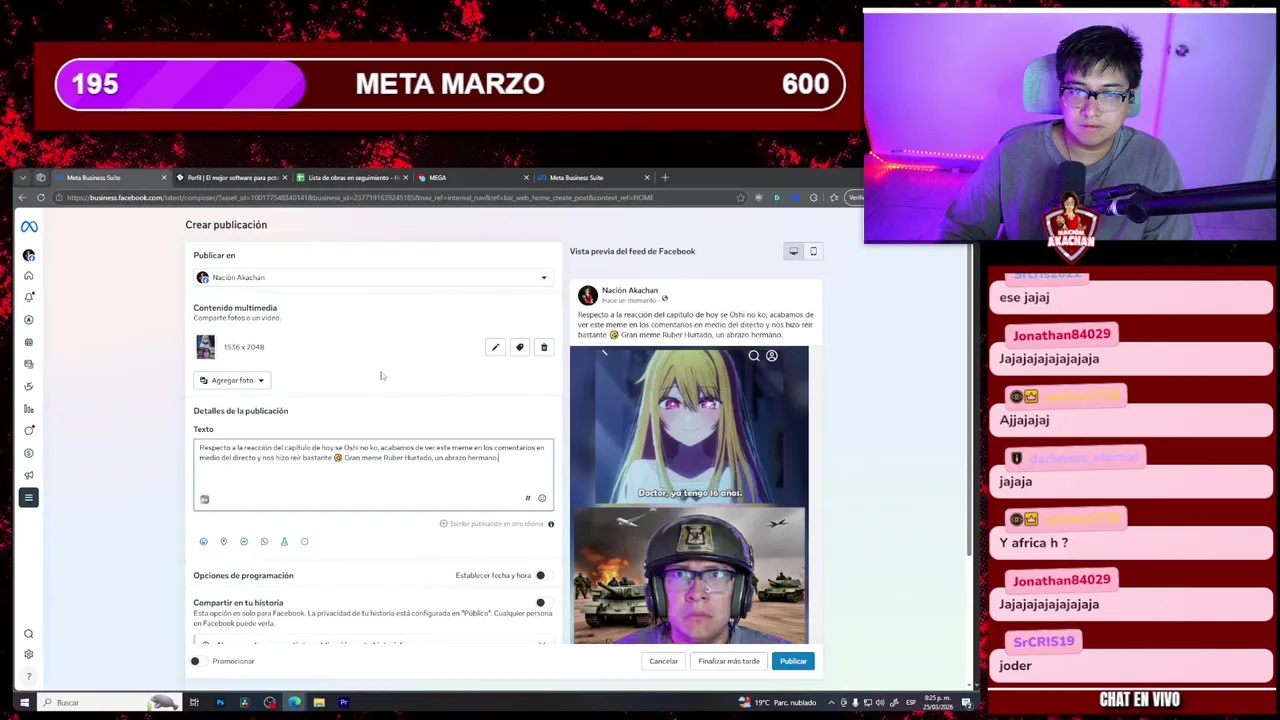Open File Explorer from the taskbar
Image resolution: width=1280 pixels, height=720 pixels.
[319, 702]
